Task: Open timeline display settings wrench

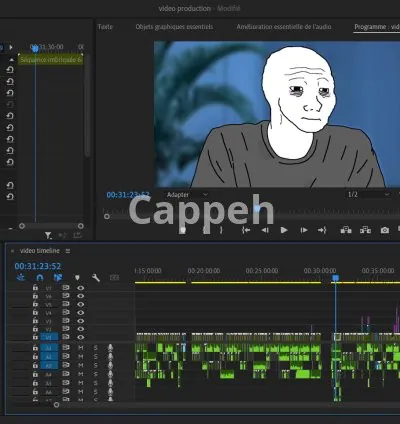Action: 96,277
